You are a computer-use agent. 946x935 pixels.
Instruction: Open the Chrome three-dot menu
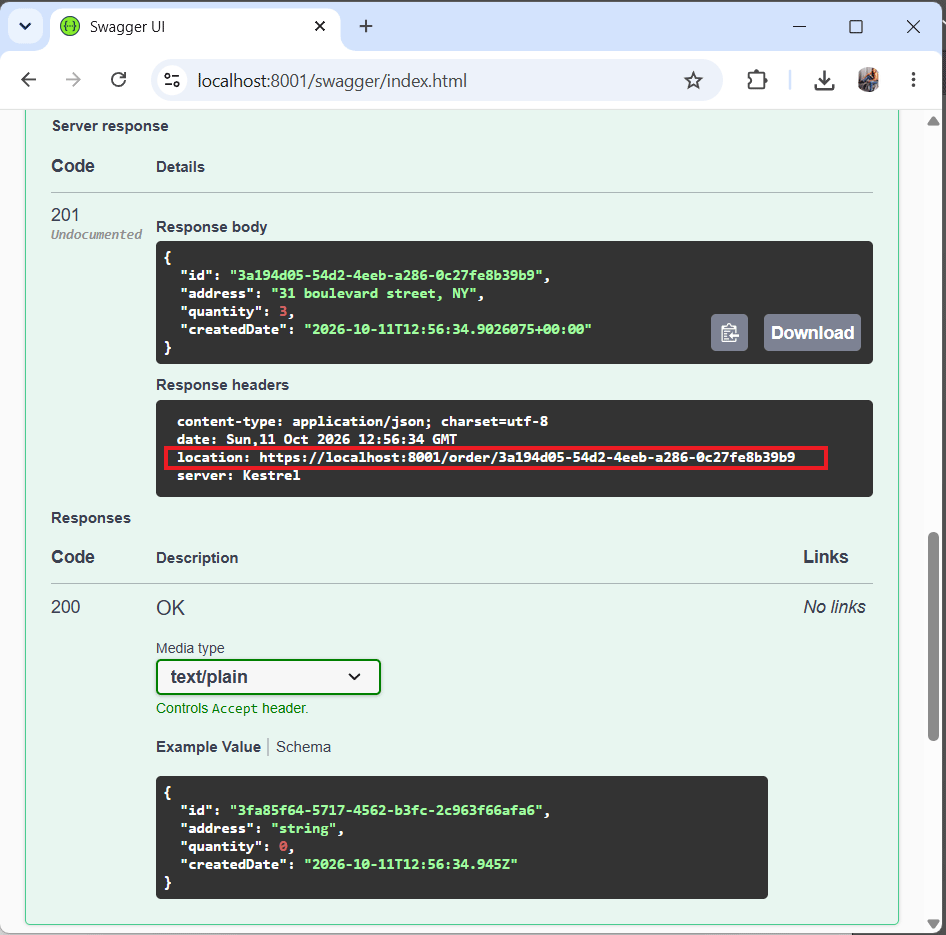pos(913,80)
